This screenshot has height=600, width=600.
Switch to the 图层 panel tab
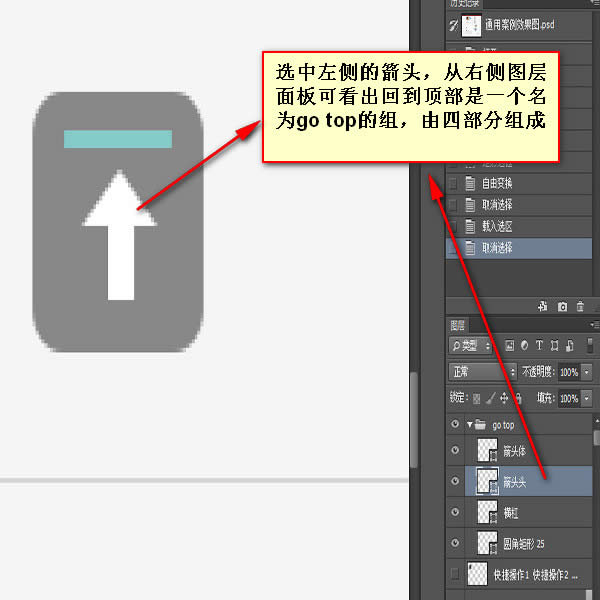point(458,325)
